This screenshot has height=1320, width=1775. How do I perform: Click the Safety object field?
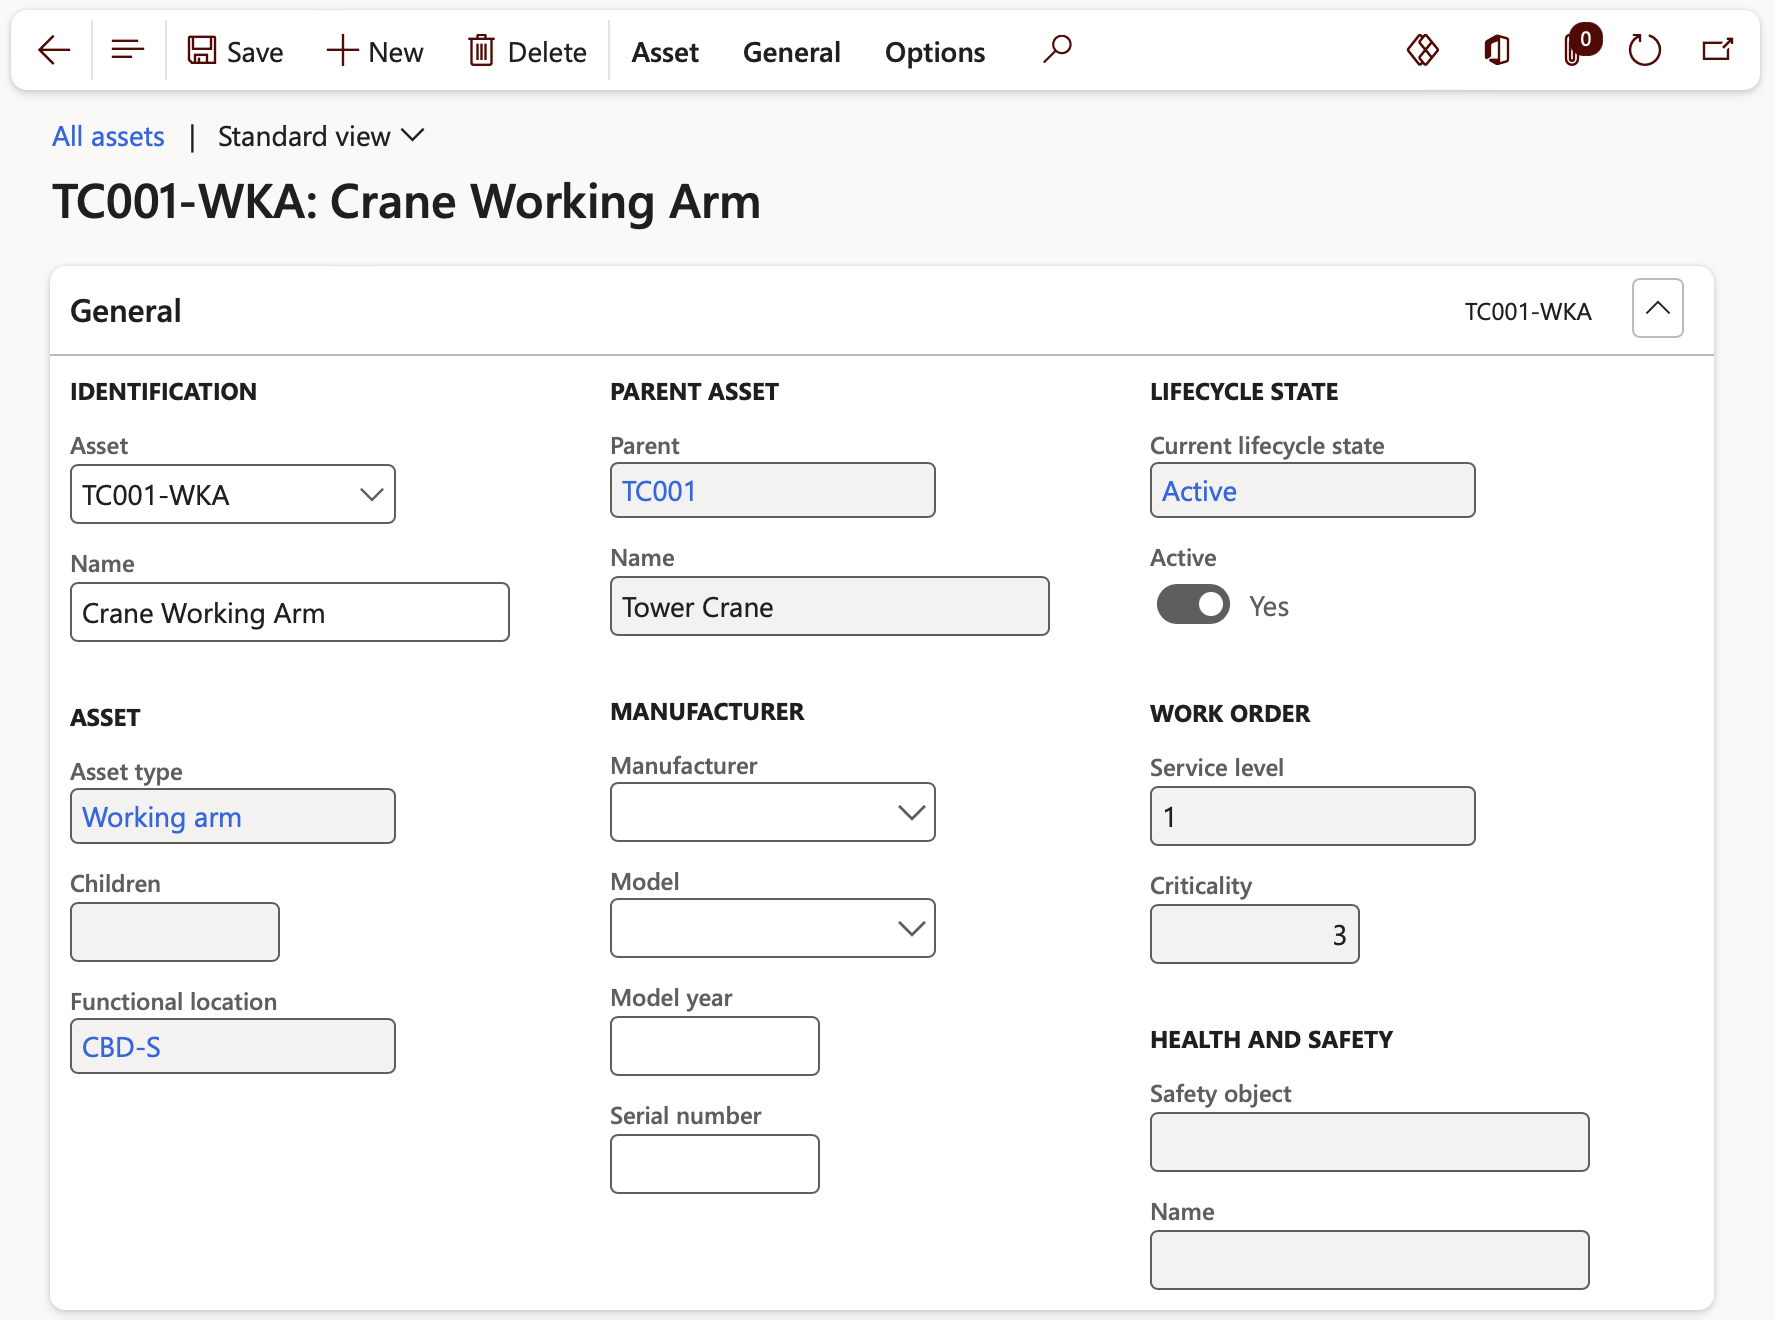(1370, 1142)
